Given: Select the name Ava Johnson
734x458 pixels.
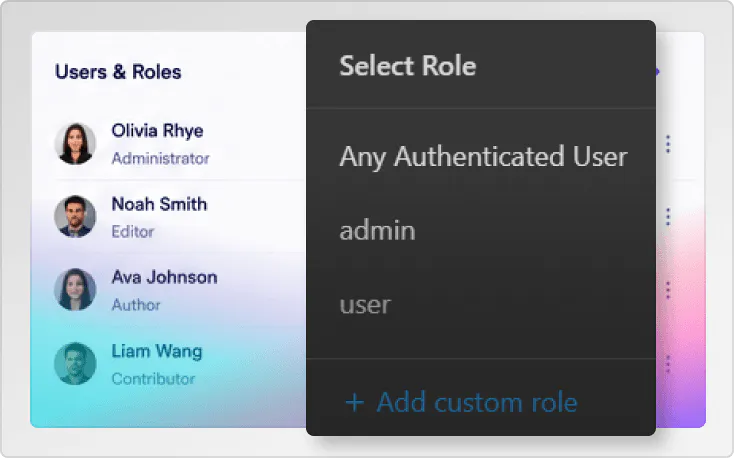Looking at the screenshot, I should click(164, 277).
